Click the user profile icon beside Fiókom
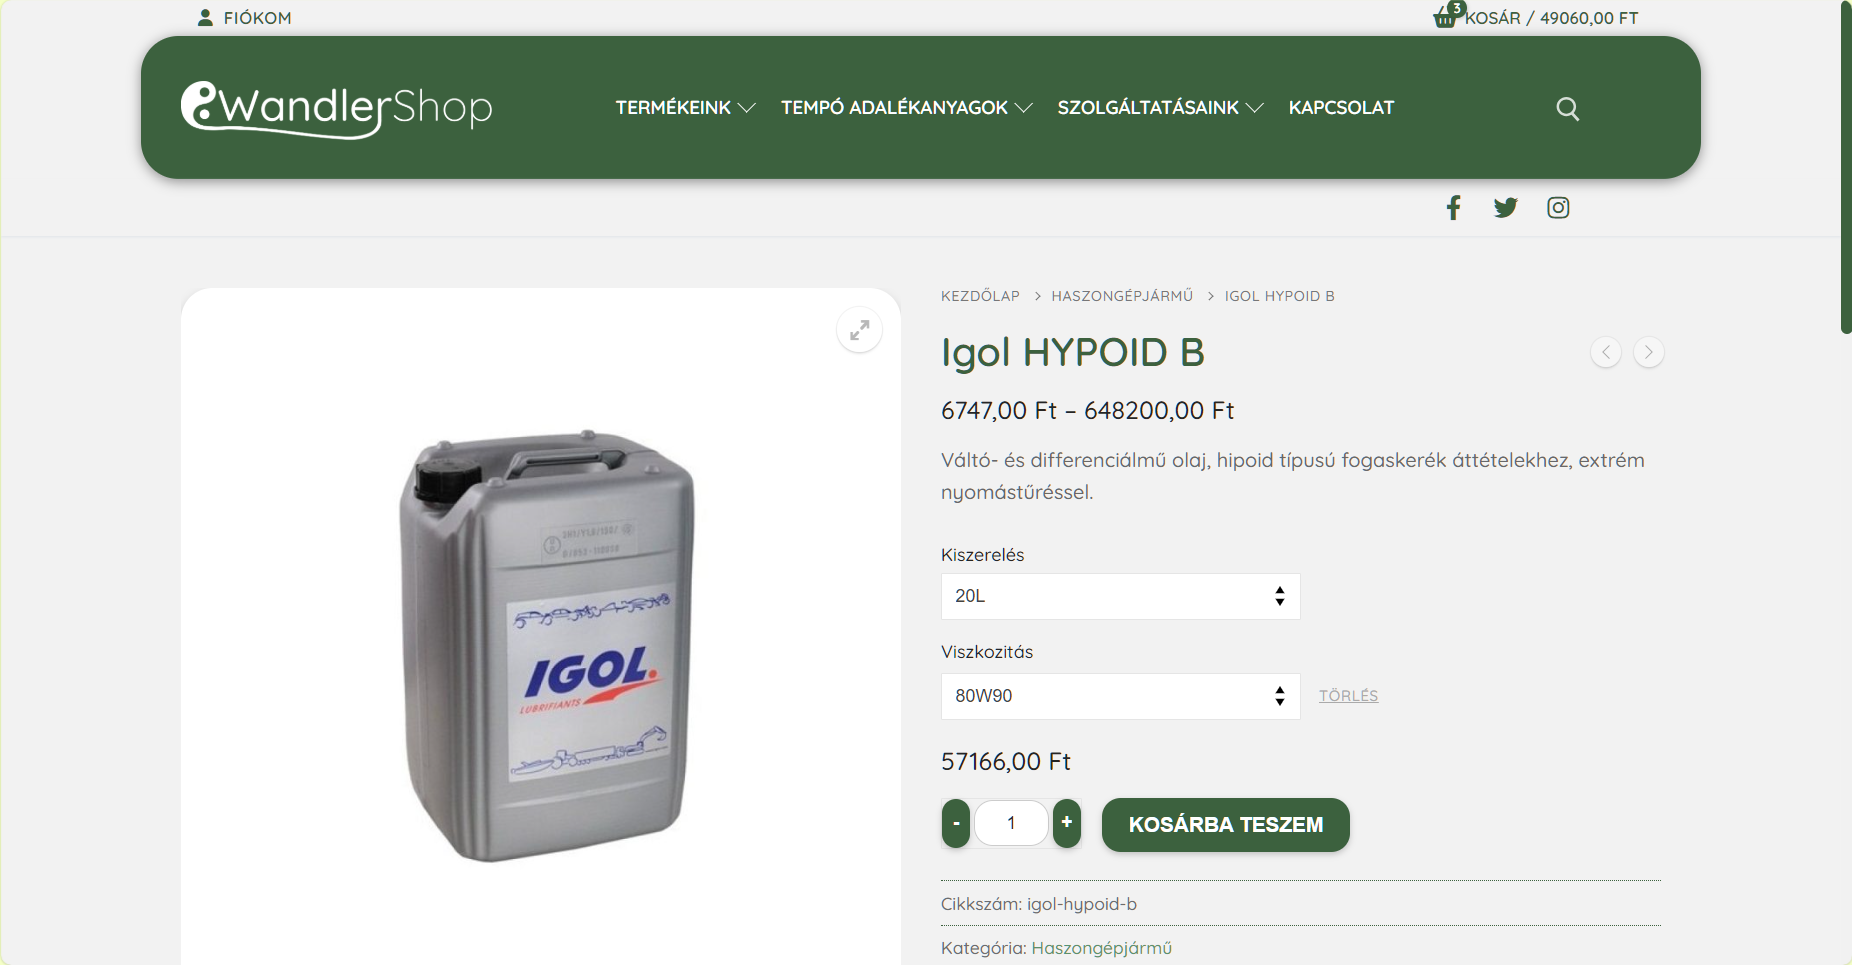1852x965 pixels. [205, 18]
